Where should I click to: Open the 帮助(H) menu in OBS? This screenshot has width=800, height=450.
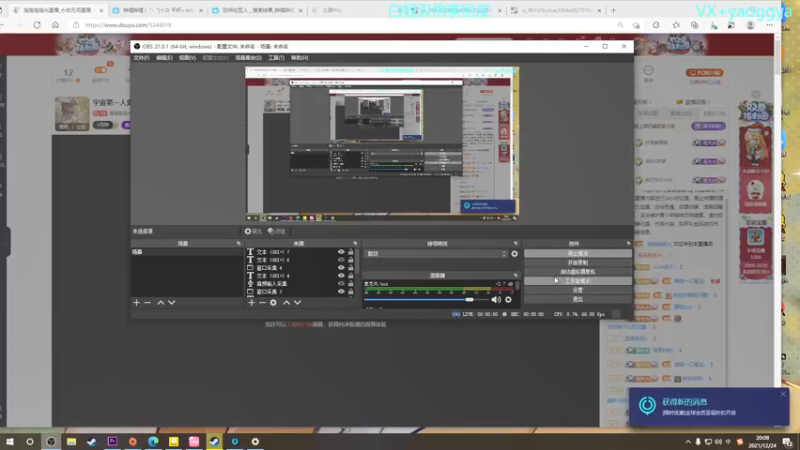tap(299, 58)
